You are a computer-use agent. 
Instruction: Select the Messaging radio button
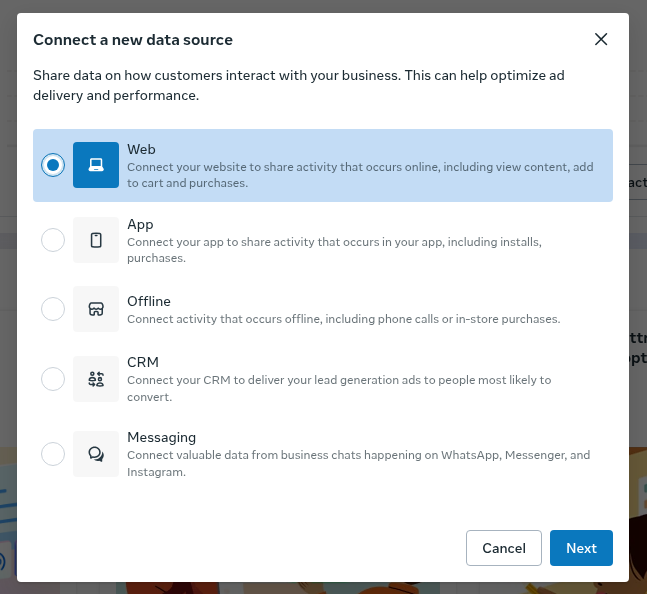[53, 454]
